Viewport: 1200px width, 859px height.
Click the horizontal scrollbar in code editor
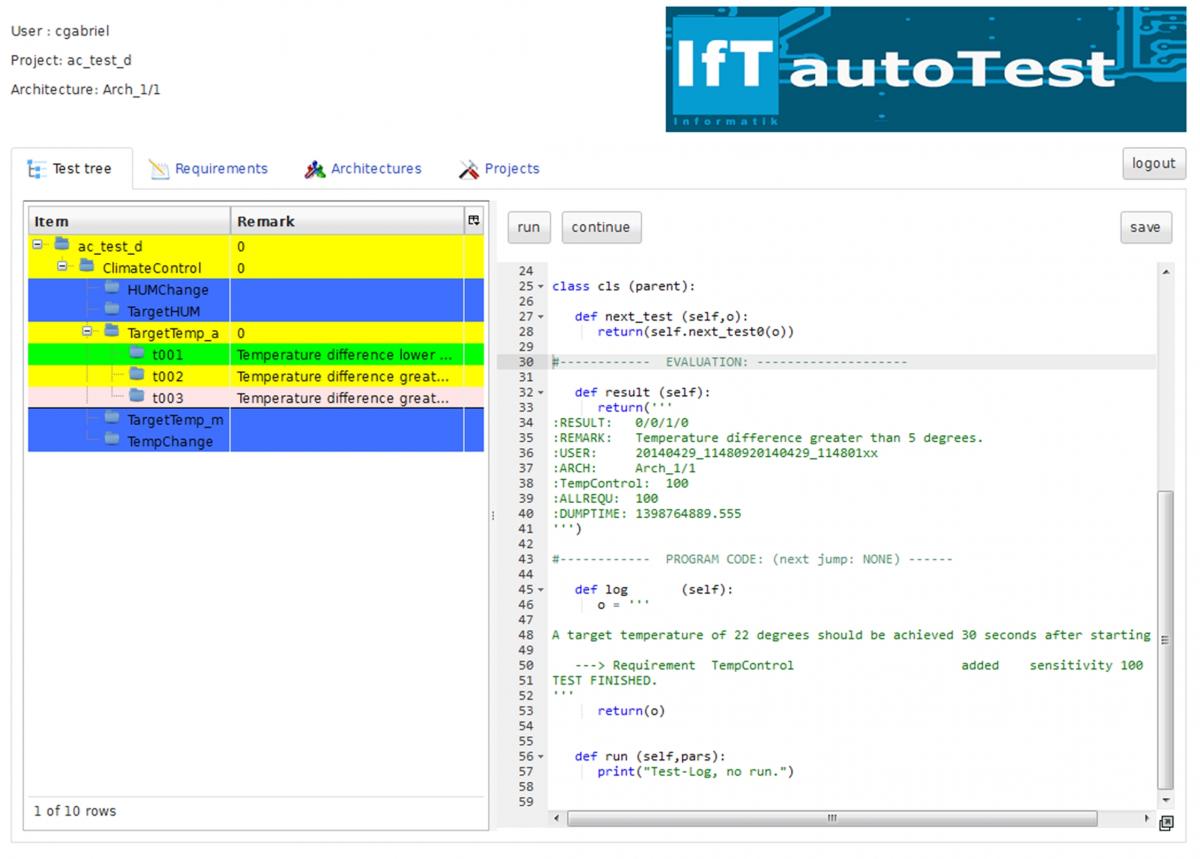pos(830,818)
